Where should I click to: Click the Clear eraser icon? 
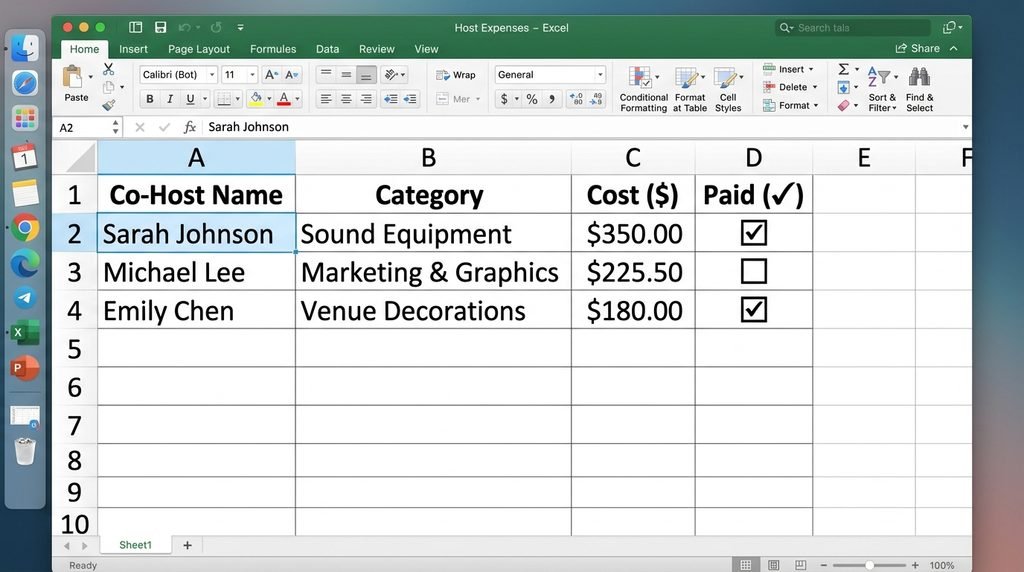click(x=844, y=105)
